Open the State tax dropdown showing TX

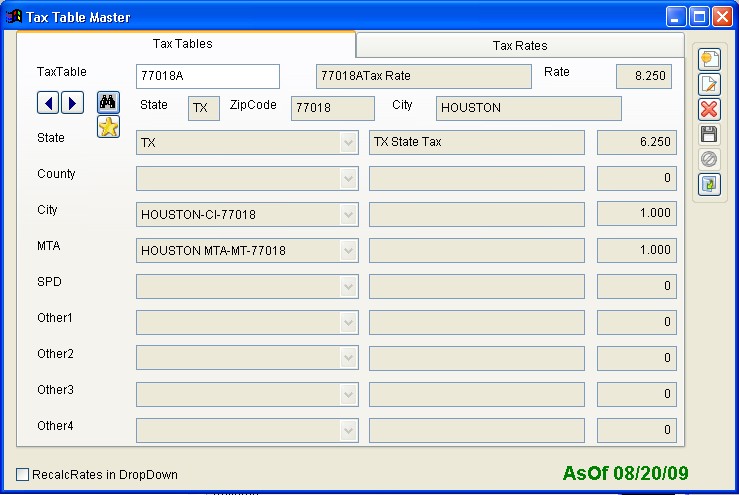(348, 143)
